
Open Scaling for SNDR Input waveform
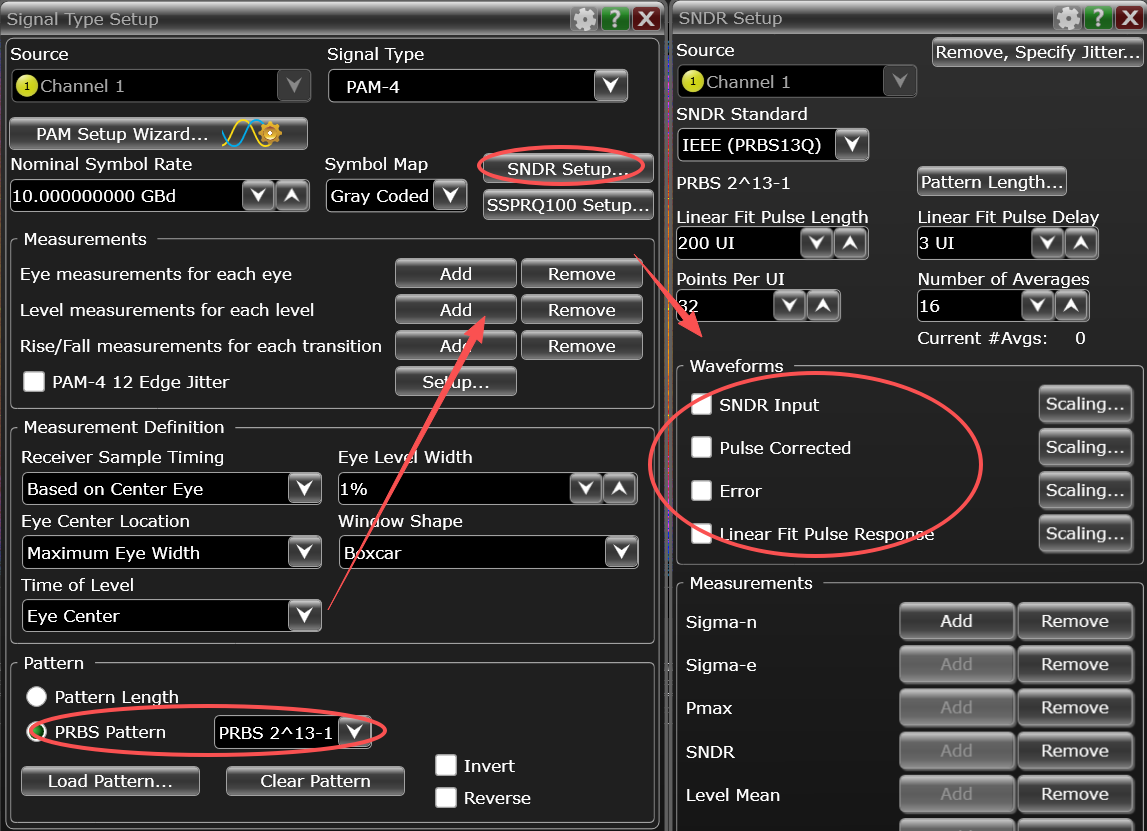click(x=1085, y=404)
